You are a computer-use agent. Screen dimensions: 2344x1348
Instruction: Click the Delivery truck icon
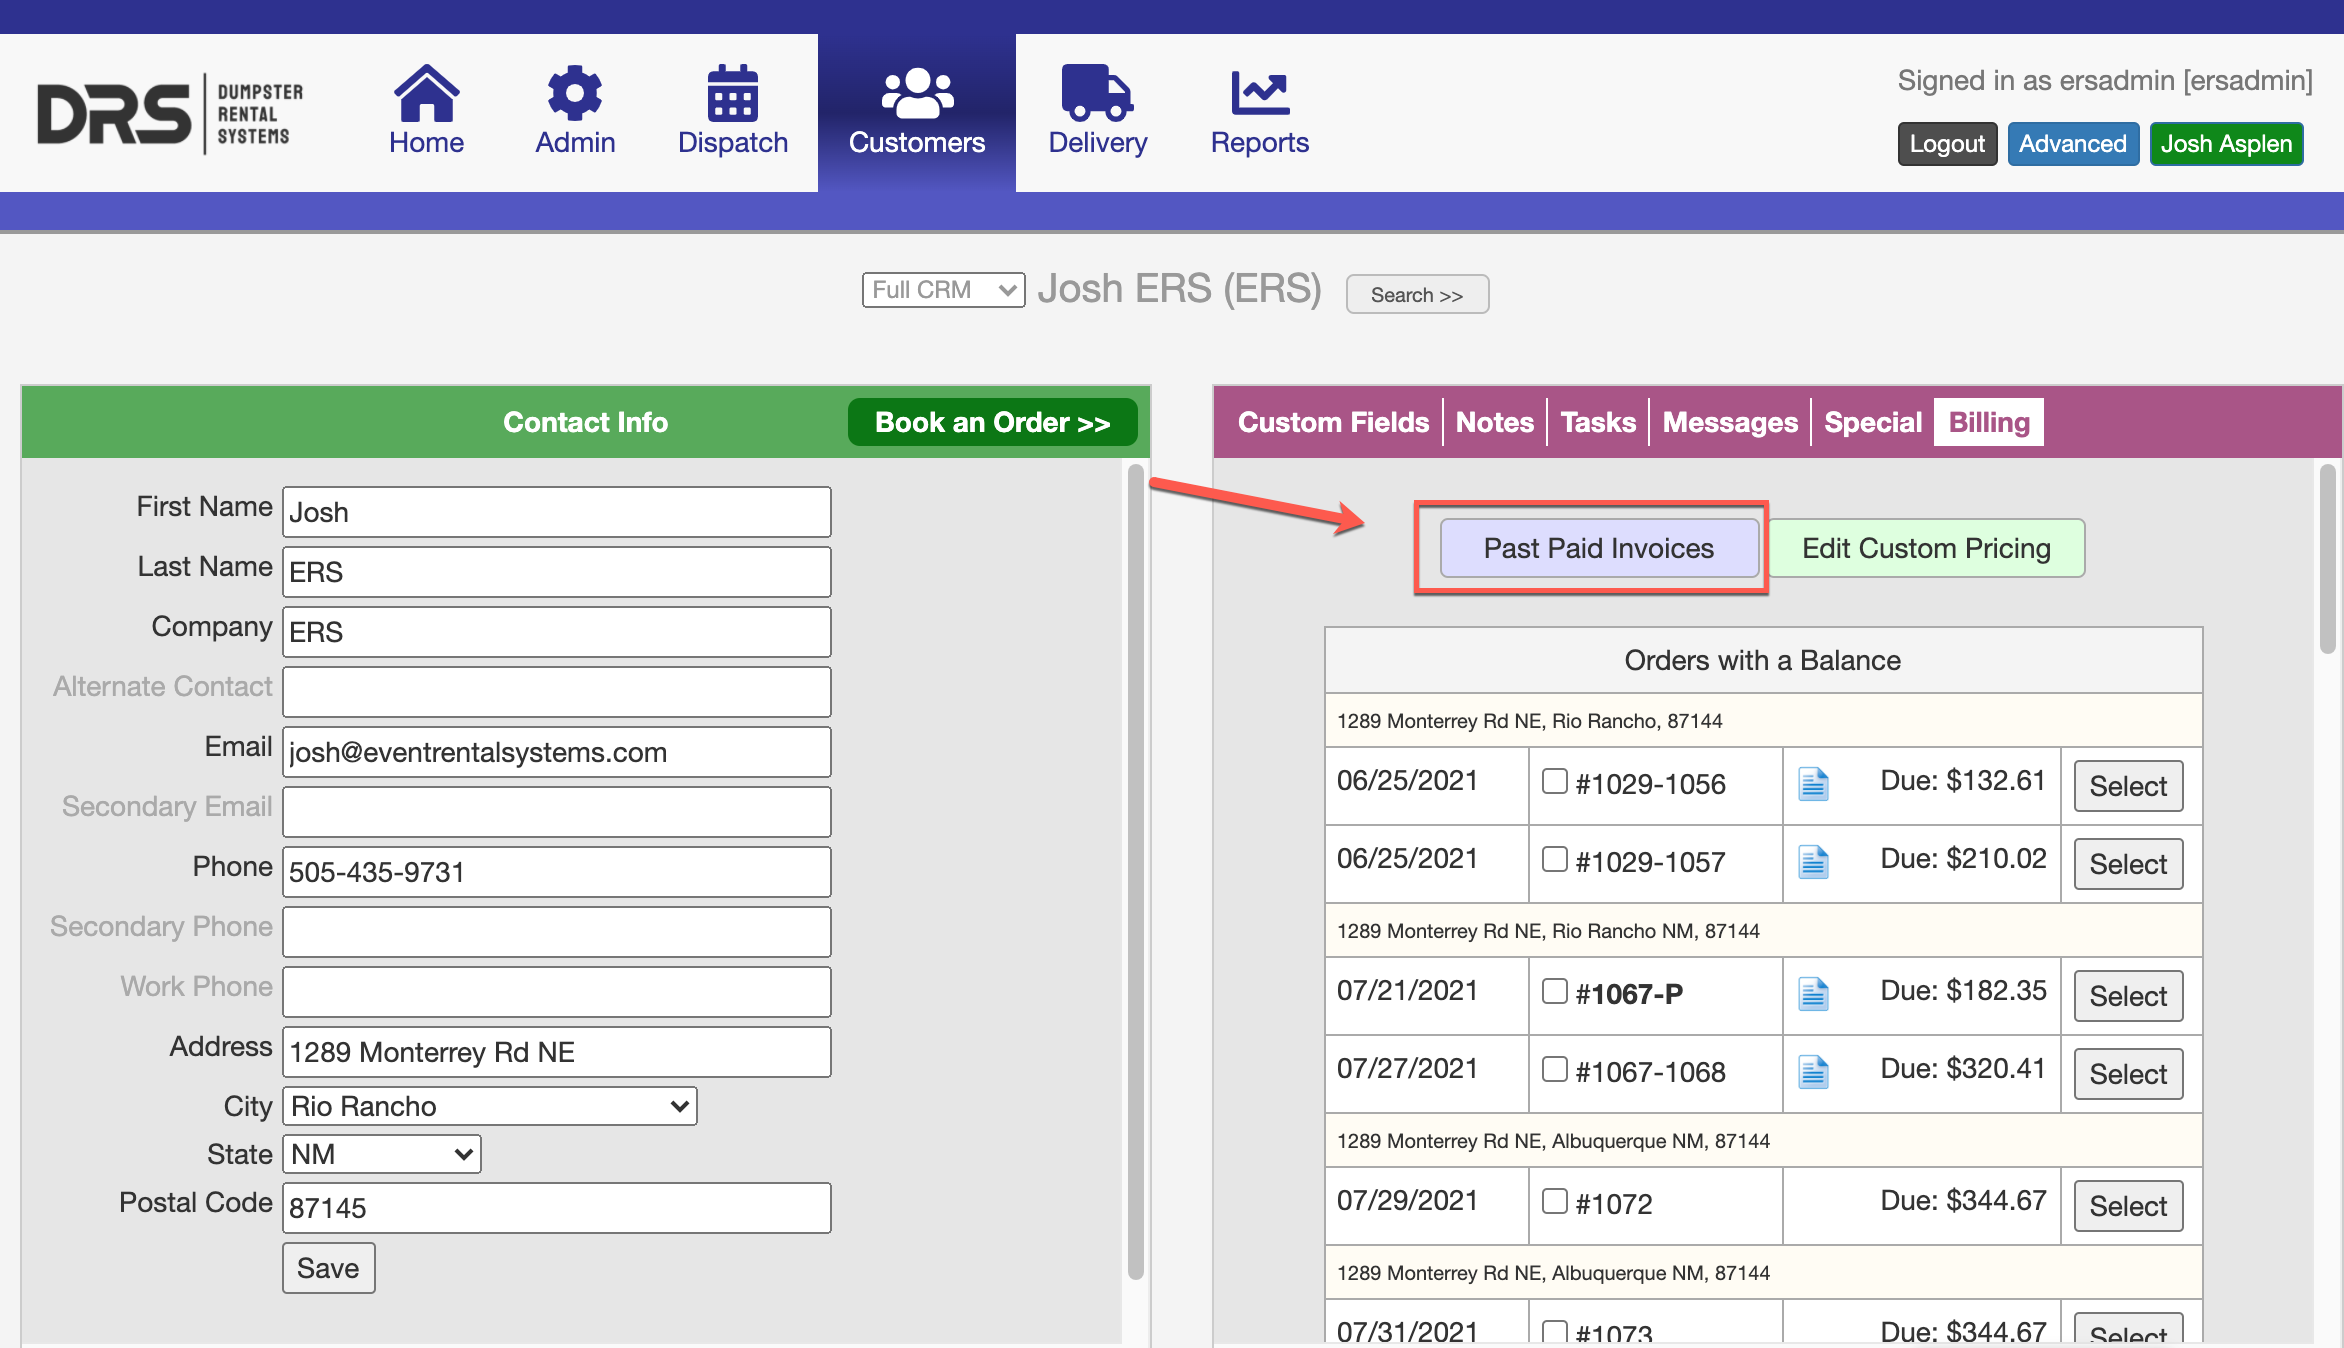click(1096, 94)
